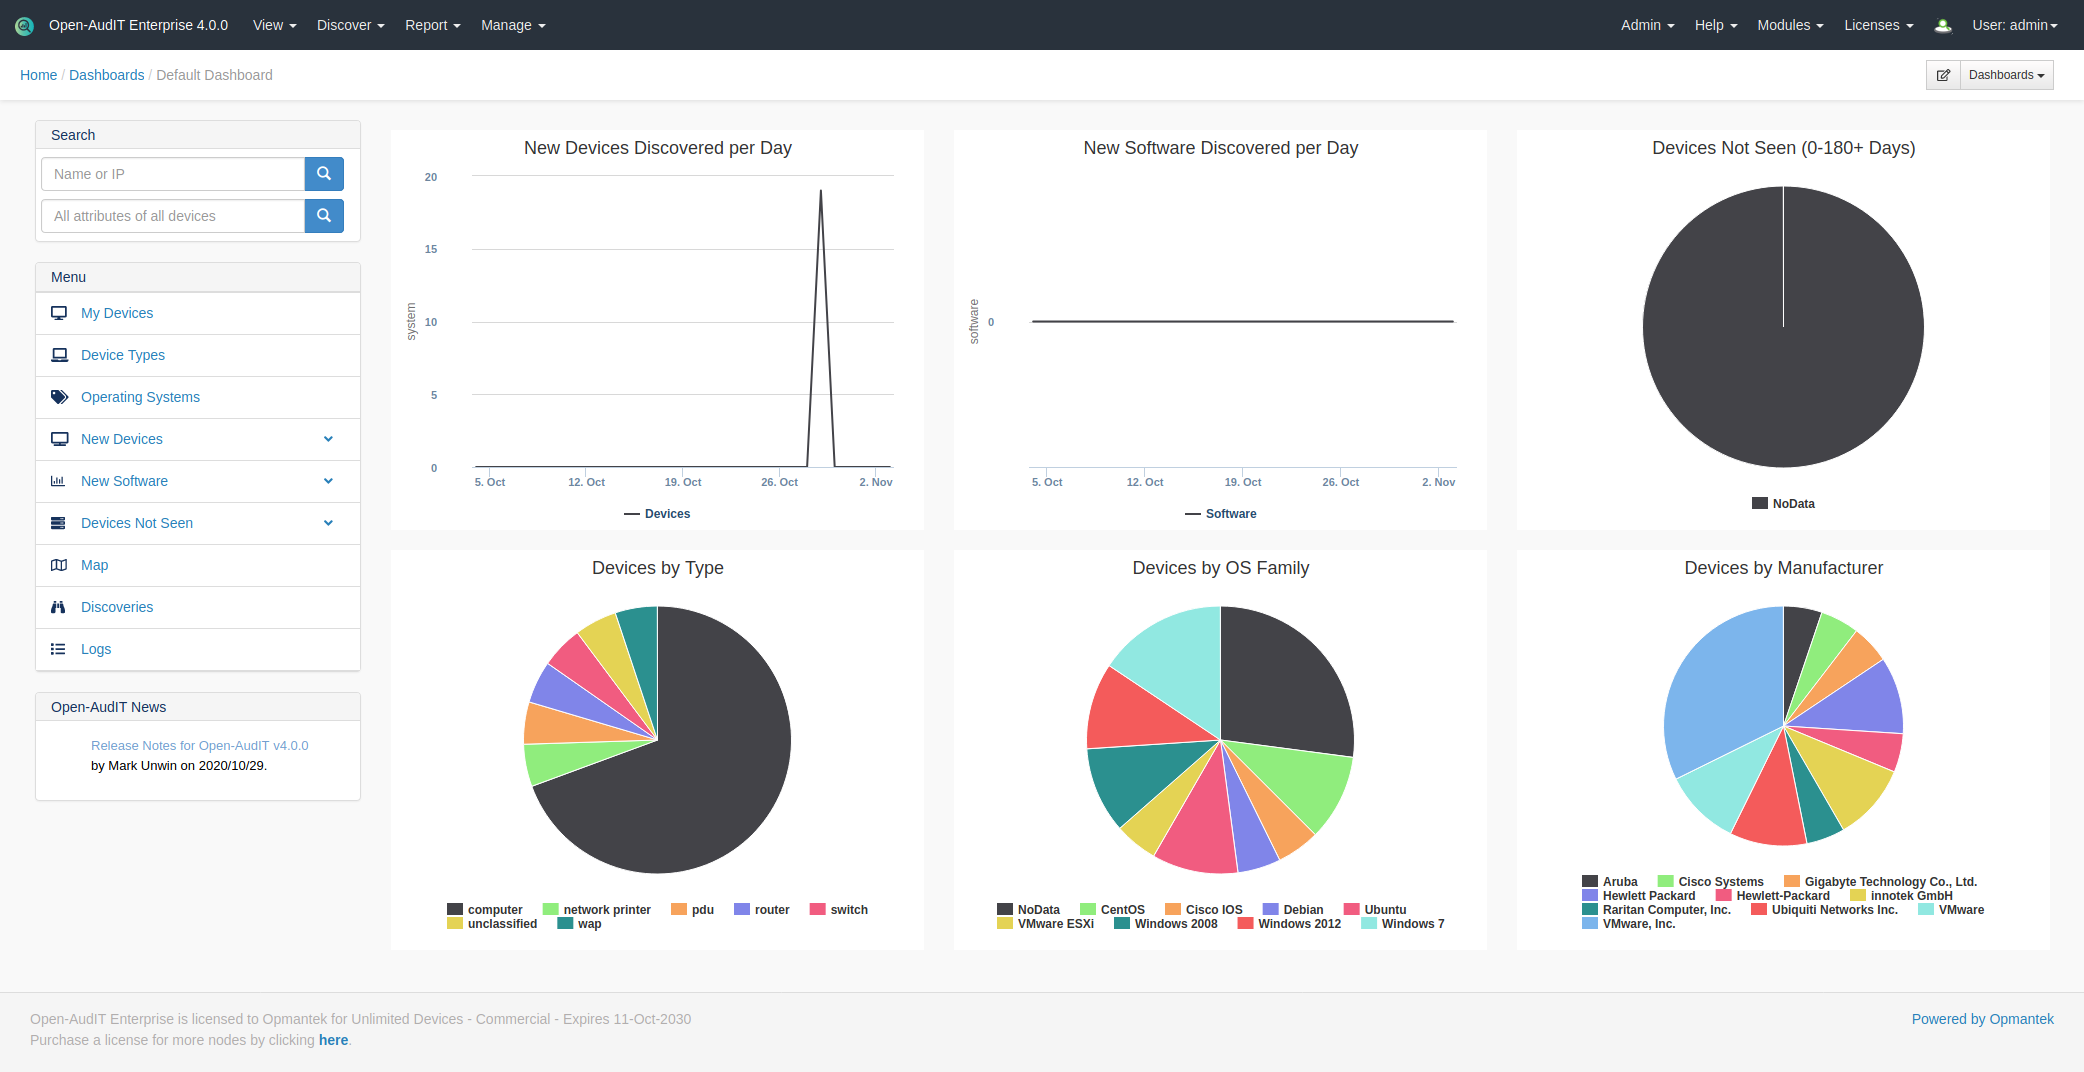Screen dimensions: 2084x1072
Task: Open the user account icon in navbar
Action: click(1943, 25)
